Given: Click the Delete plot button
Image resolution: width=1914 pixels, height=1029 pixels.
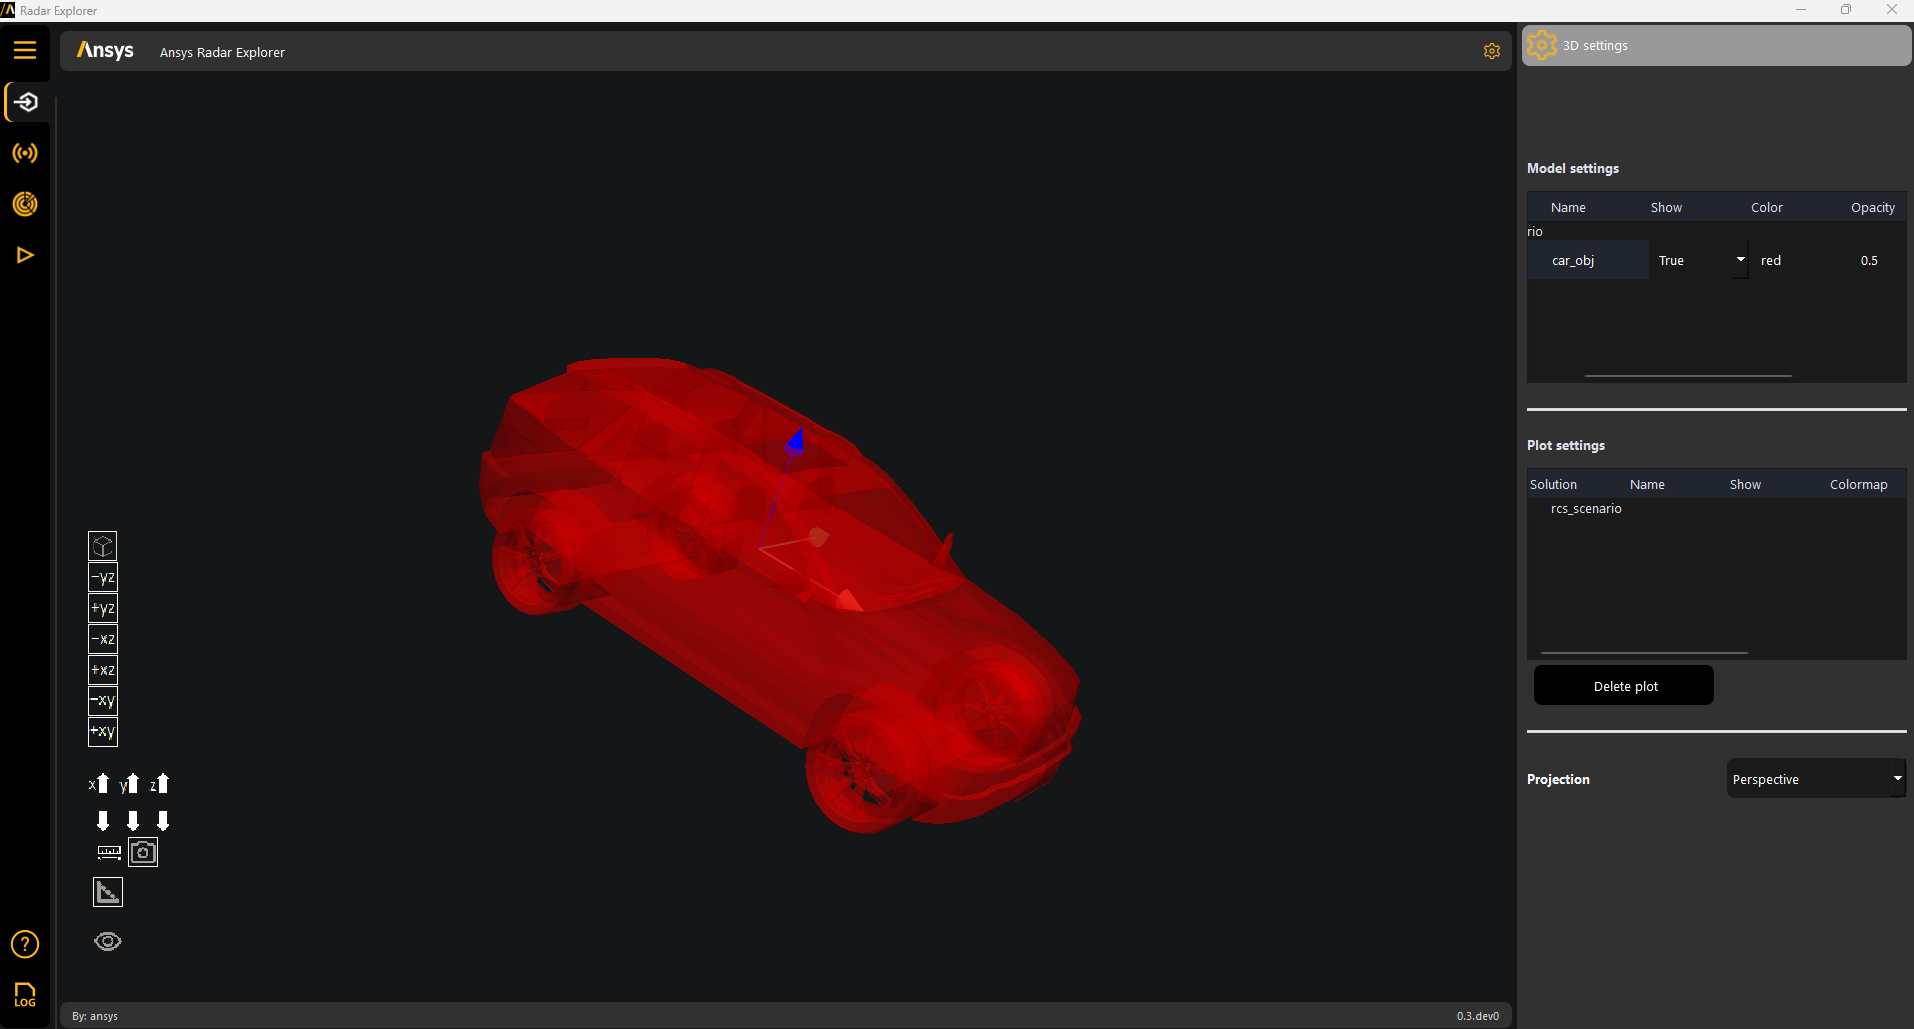Looking at the screenshot, I should (1623, 686).
